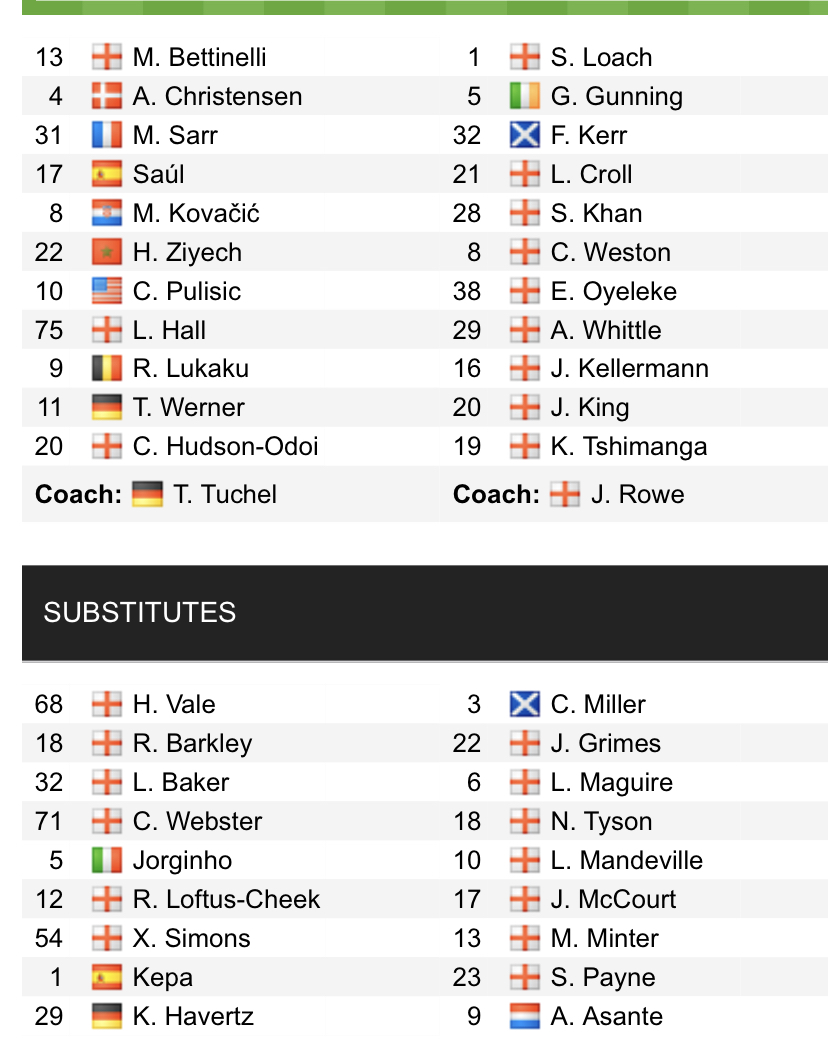Click substitute R. Loftus-Cheek name
The height and width of the screenshot is (1055, 828).
[226, 899]
